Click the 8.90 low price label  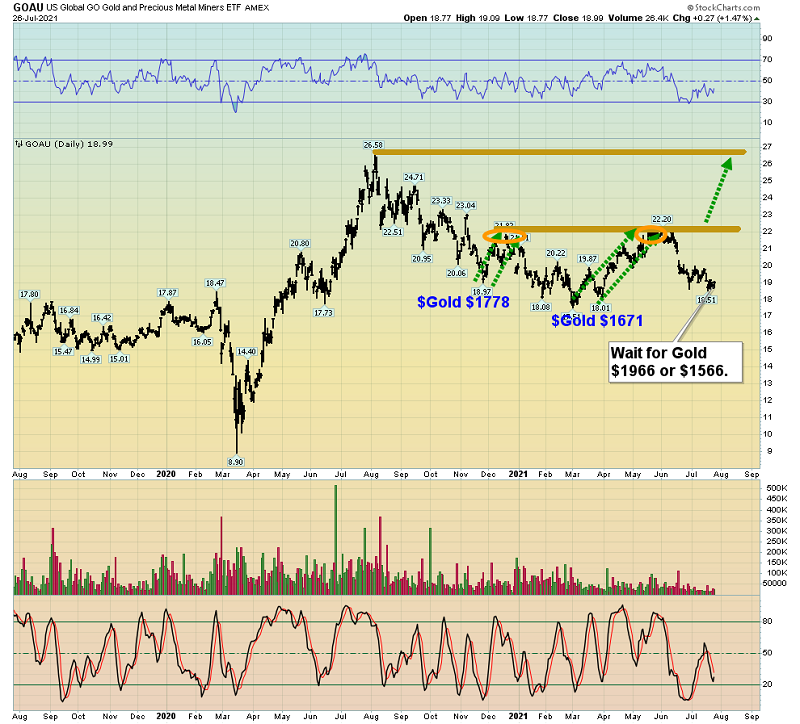coord(236,462)
